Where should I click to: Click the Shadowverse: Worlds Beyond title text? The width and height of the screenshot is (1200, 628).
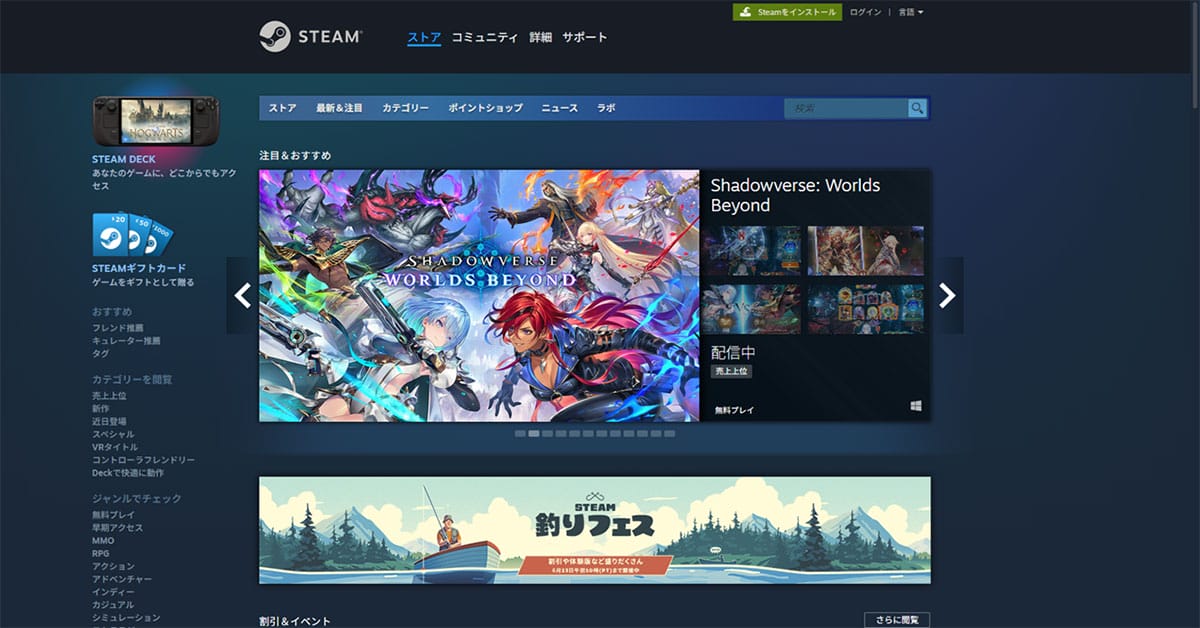795,195
